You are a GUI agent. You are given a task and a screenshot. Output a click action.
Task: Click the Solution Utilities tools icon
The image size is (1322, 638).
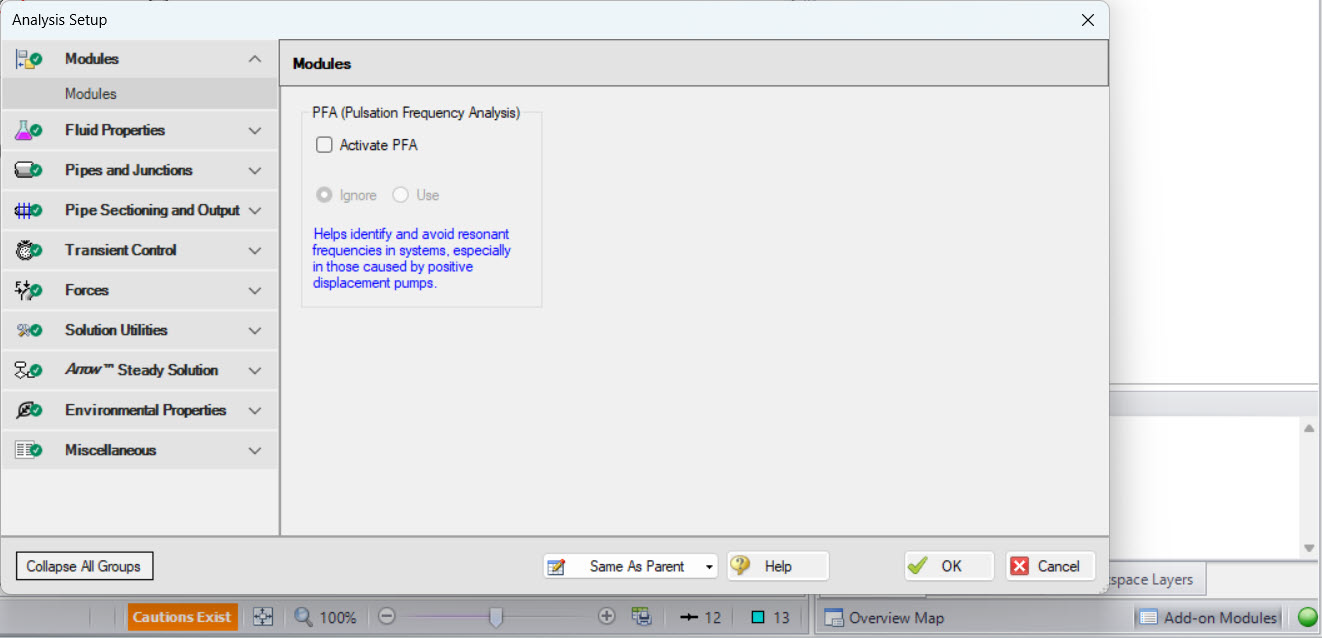(x=28, y=330)
